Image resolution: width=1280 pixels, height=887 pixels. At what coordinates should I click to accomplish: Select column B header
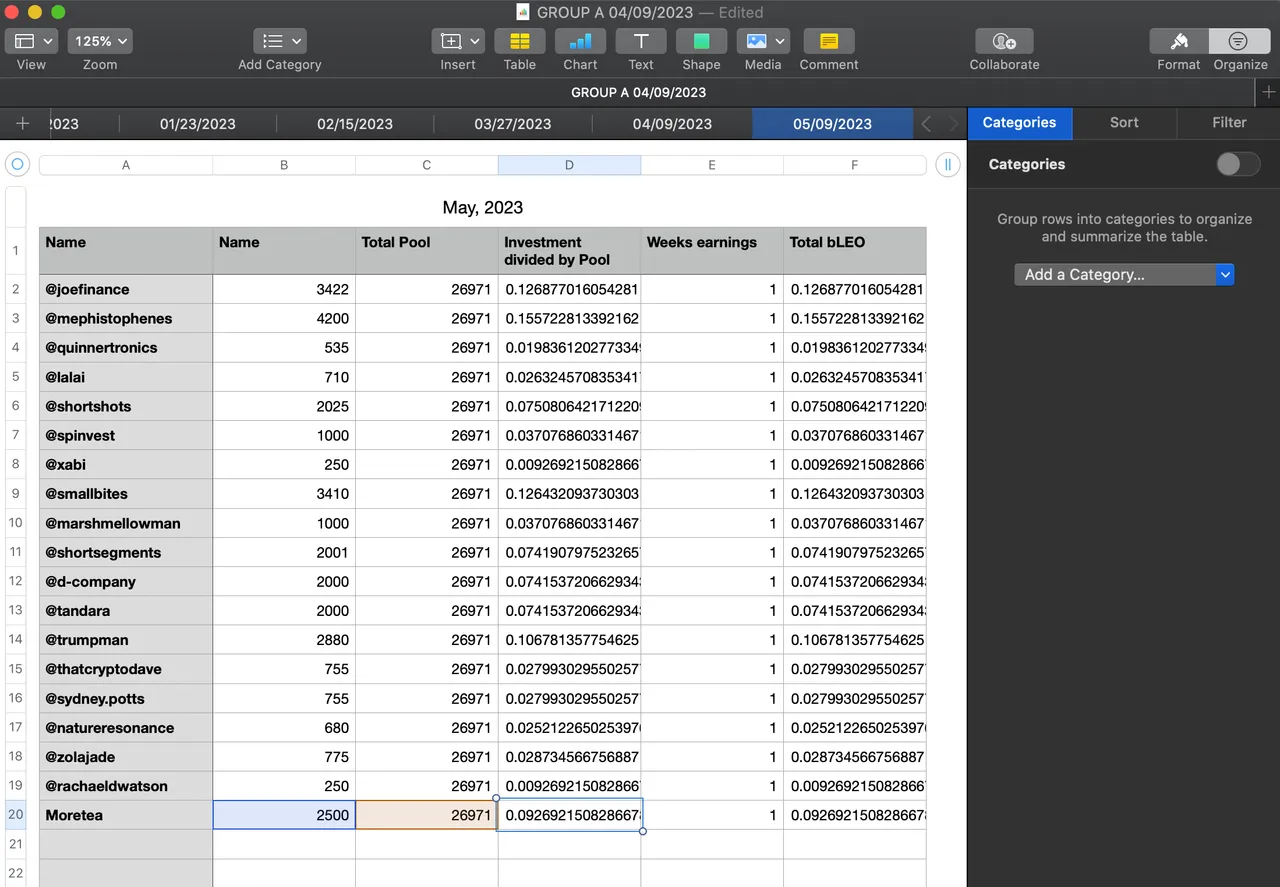(x=284, y=165)
